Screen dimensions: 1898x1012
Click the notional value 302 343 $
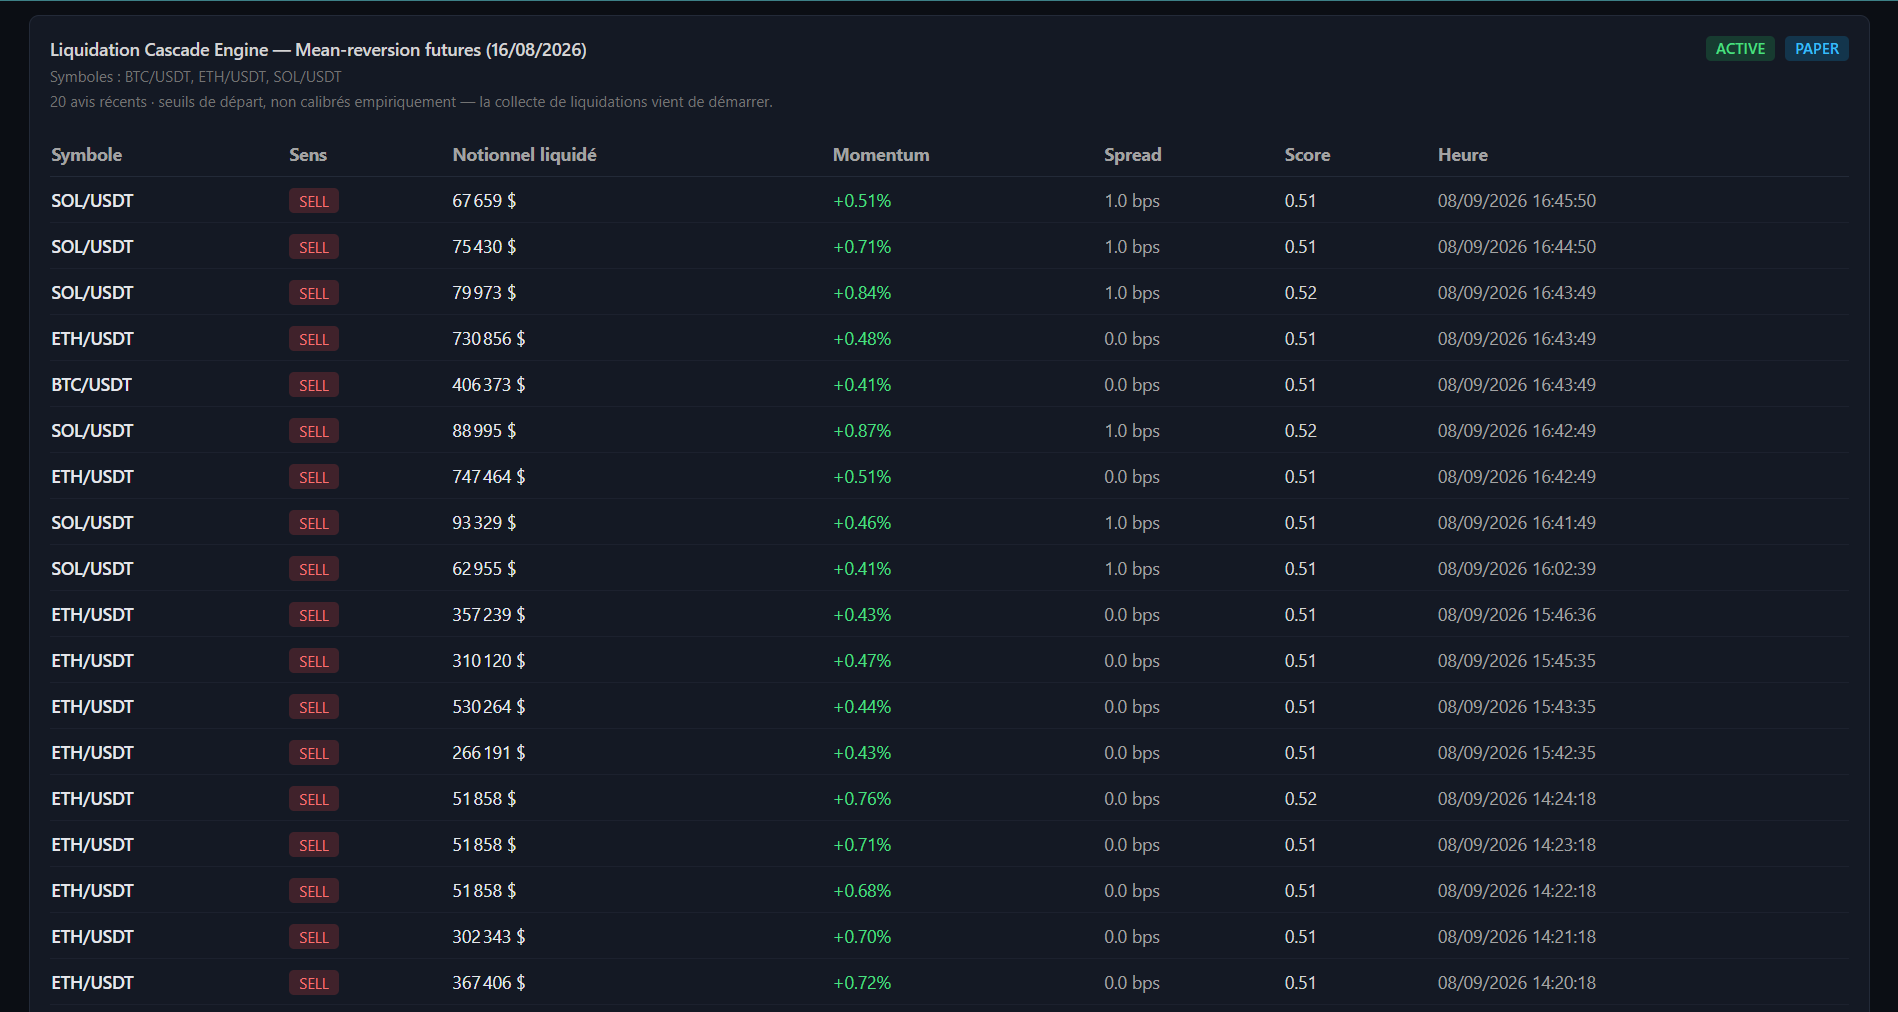pyautogui.click(x=489, y=937)
